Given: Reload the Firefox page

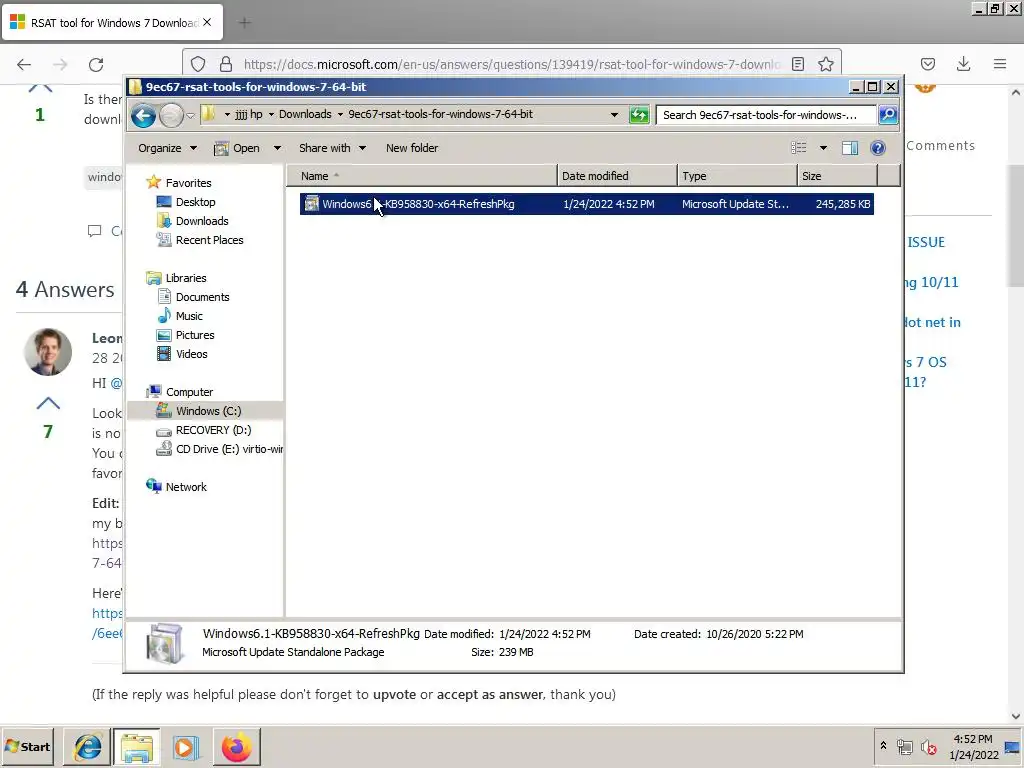Looking at the screenshot, I should [96, 64].
